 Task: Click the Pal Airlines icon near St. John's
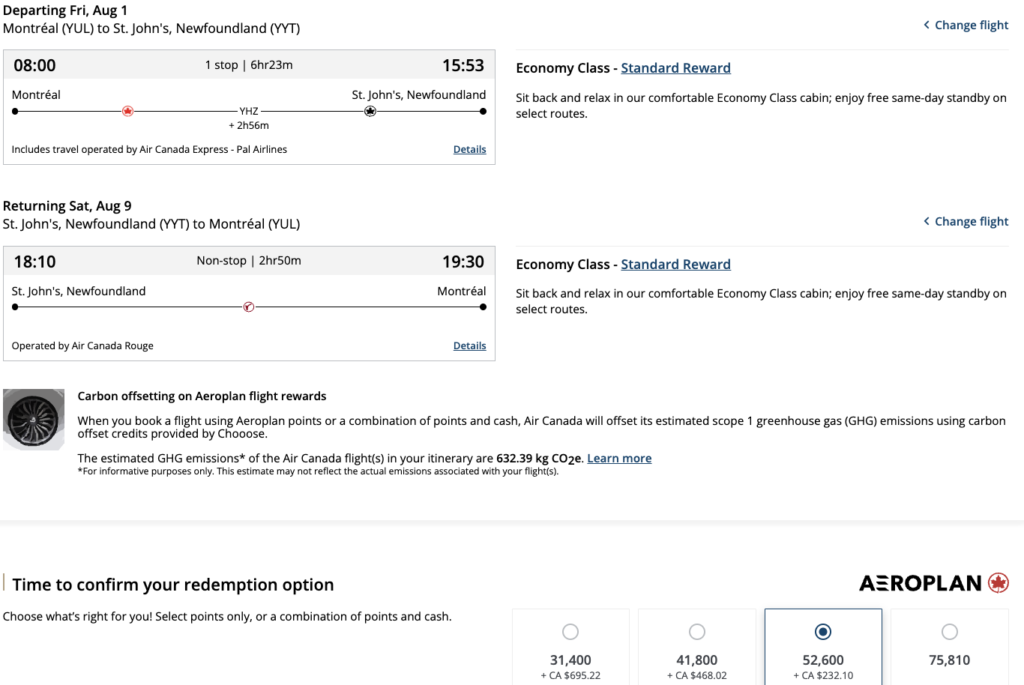(370, 111)
